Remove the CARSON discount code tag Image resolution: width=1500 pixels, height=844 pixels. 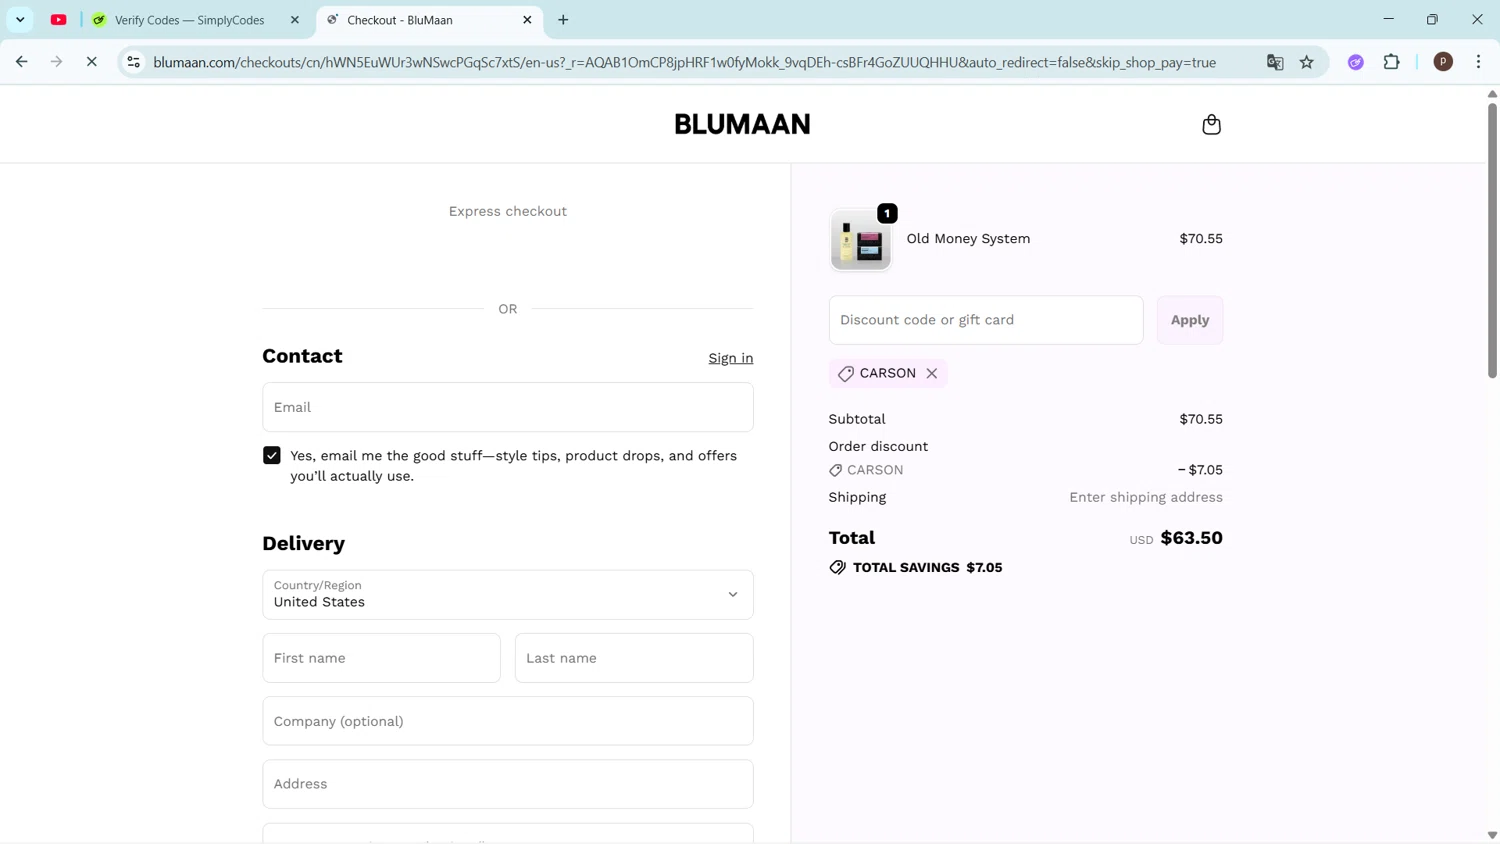pyautogui.click(x=931, y=373)
